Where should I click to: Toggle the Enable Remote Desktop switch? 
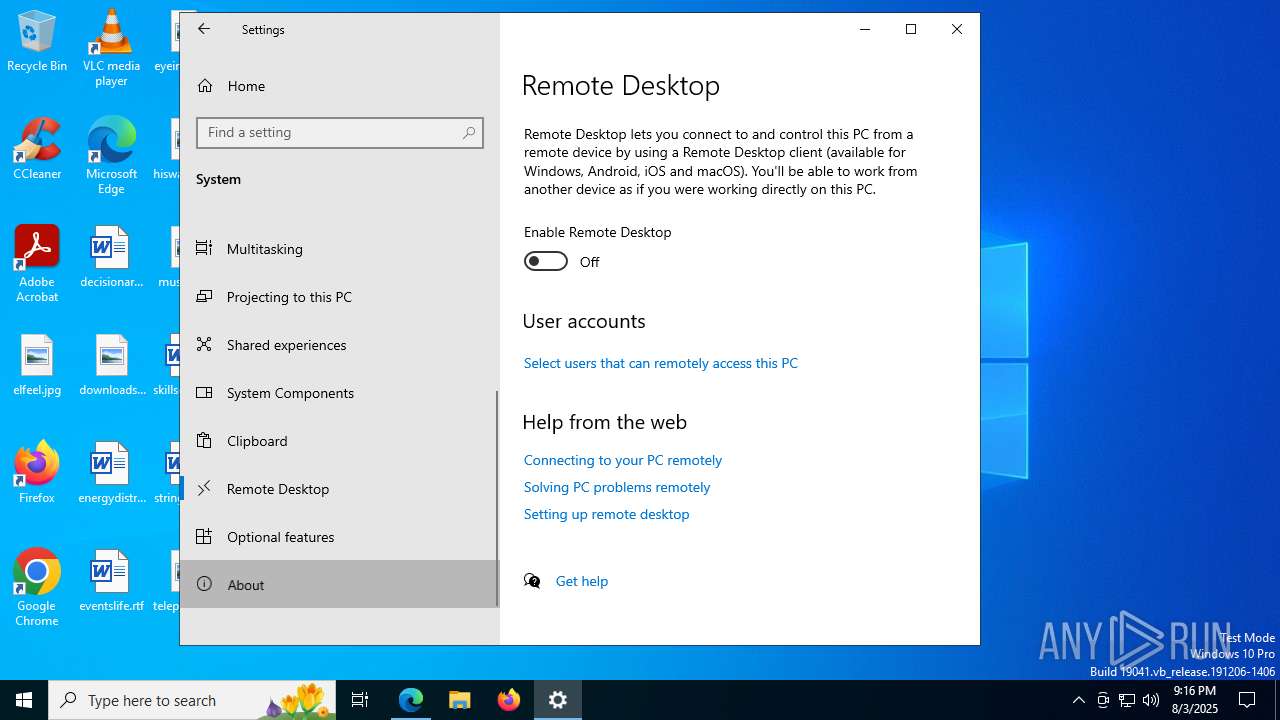click(546, 261)
